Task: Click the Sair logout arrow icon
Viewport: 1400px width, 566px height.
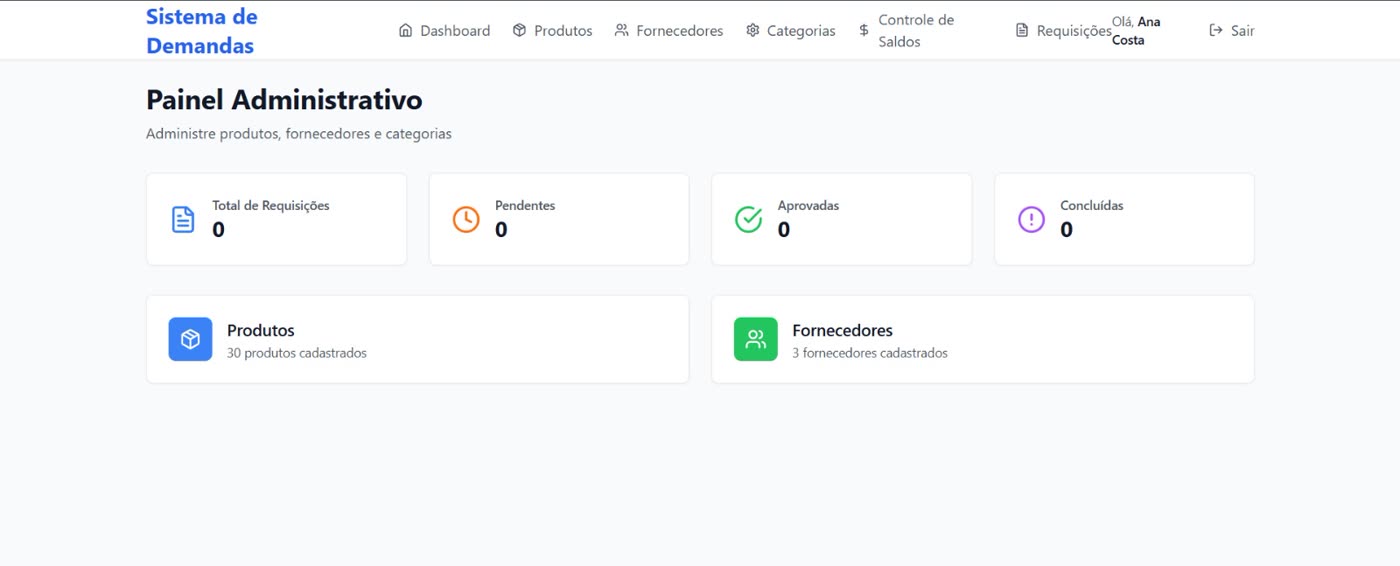Action: tap(1216, 30)
